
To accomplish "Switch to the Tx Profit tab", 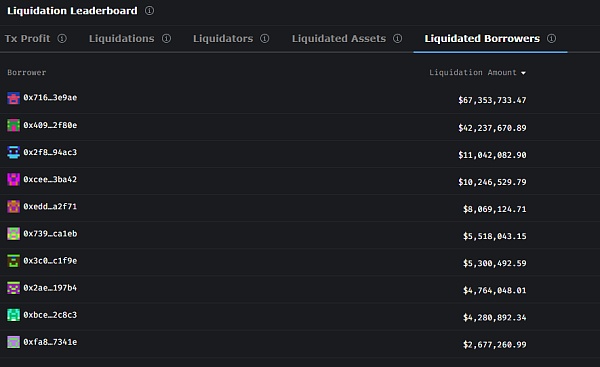I will (27, 38).
